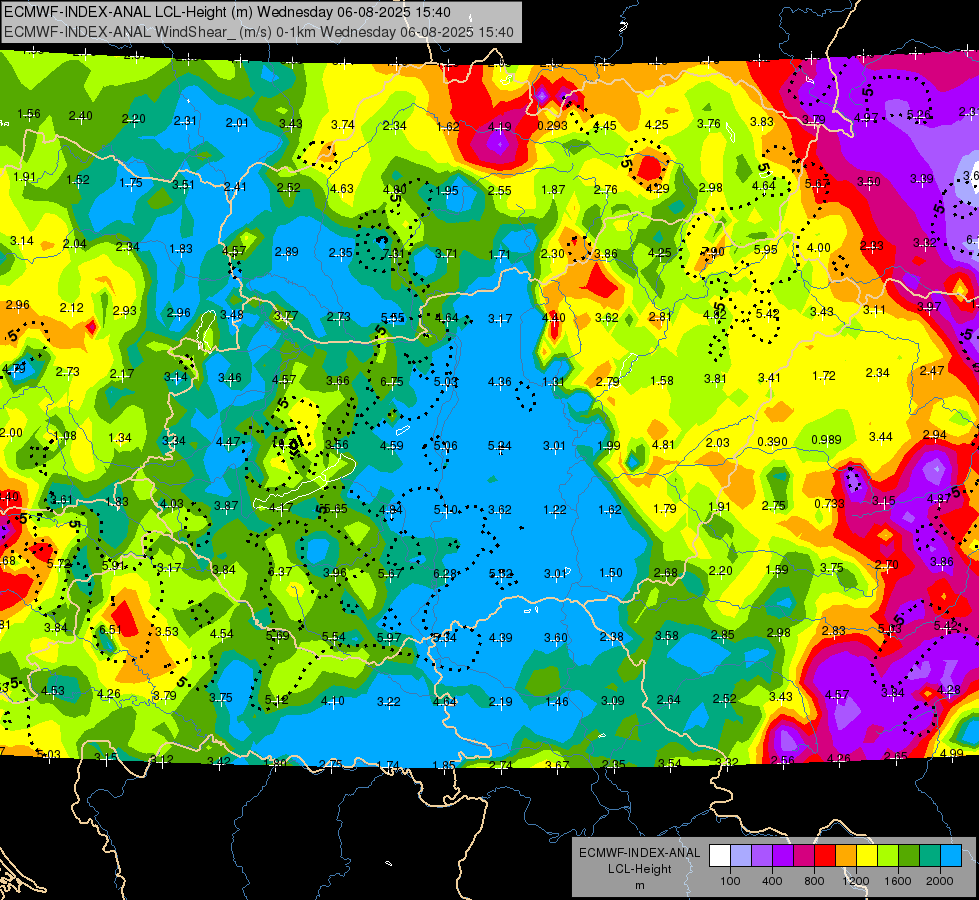979x900 pixels.
Task: Click the 4.19 grid value
Action: click(499, 127)
